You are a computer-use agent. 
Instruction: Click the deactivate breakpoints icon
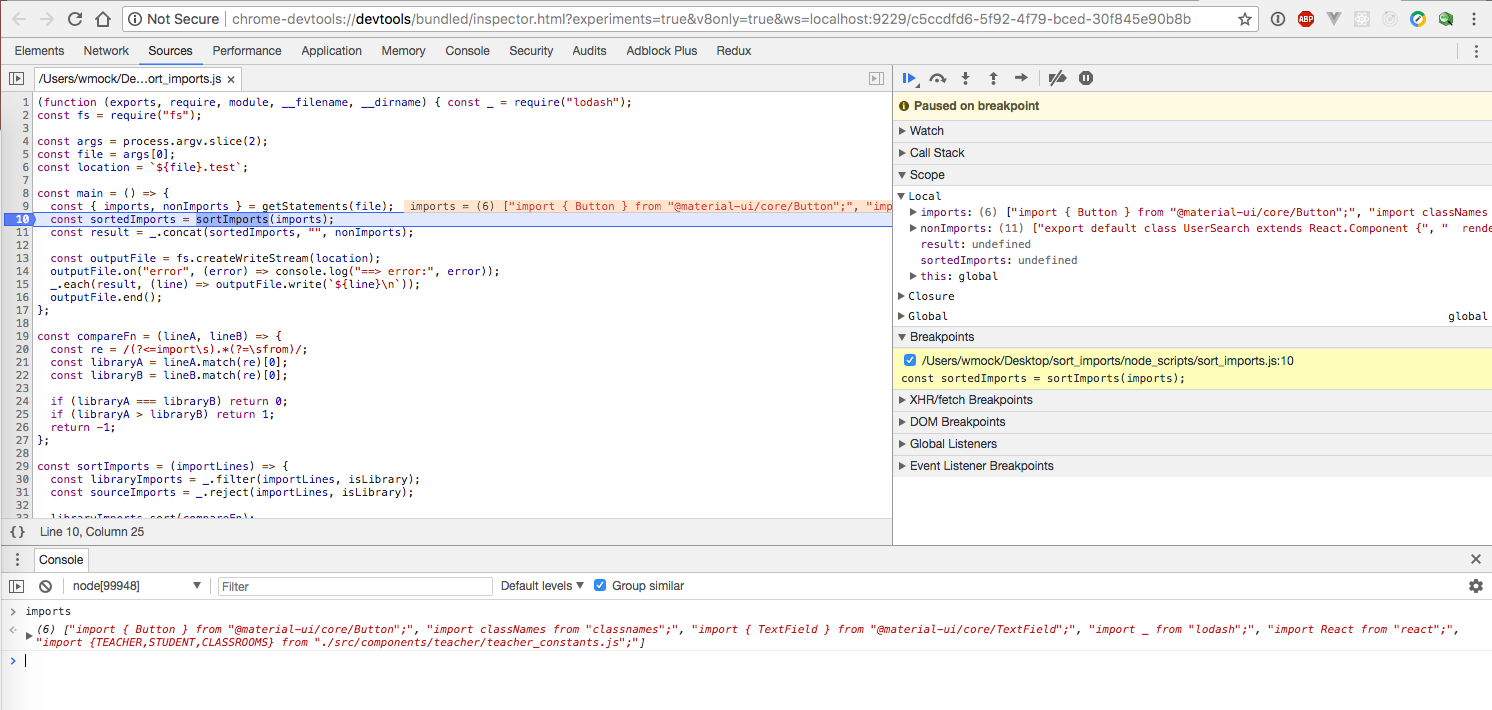tap(1057, 78)
